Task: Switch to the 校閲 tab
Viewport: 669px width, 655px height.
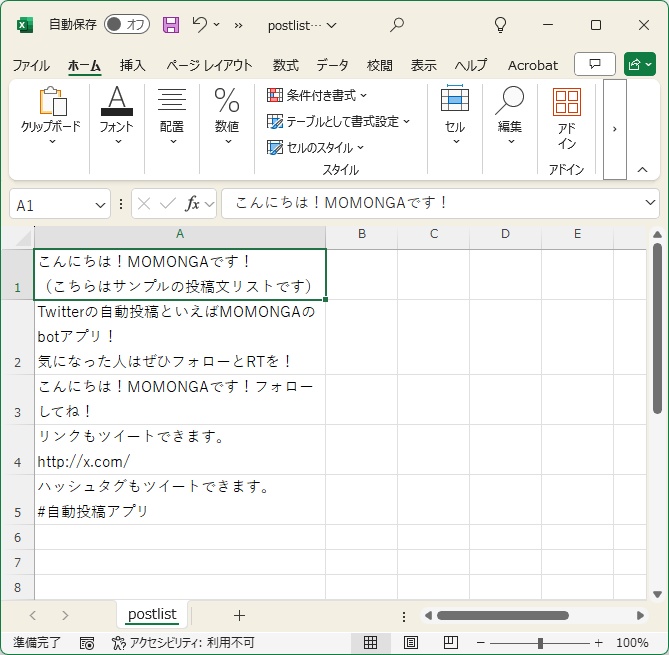Action: (379, 65)
